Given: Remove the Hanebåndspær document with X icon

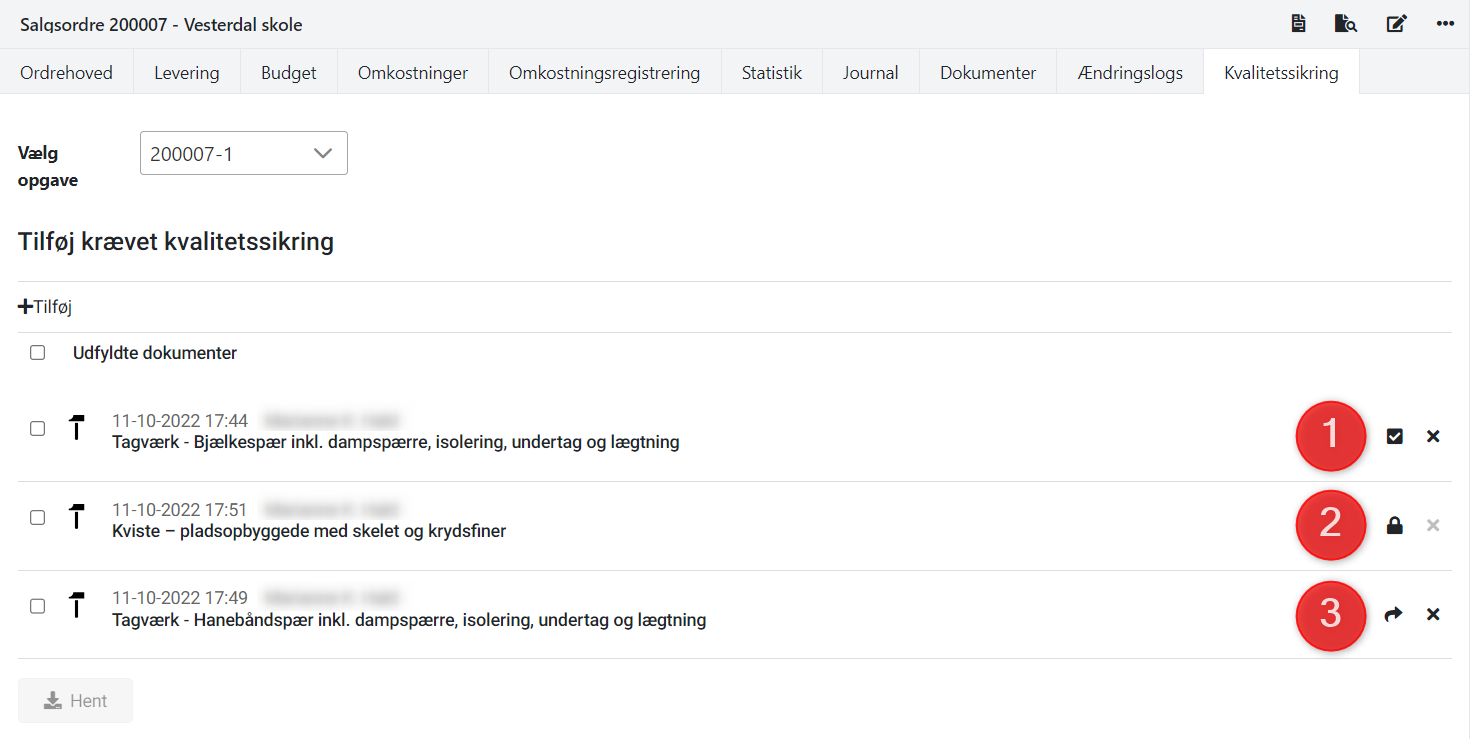Looking at the screenshot, I should tap(1433, 614).
